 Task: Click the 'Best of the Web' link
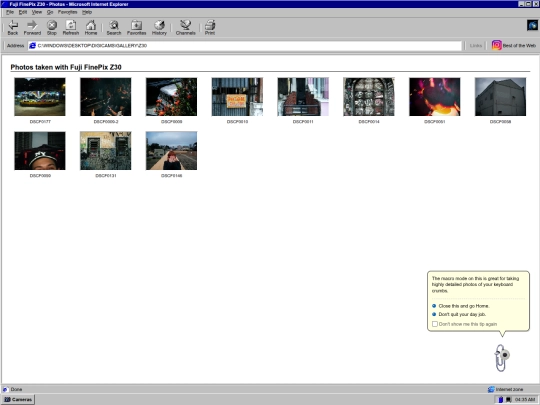pos(519,45)
